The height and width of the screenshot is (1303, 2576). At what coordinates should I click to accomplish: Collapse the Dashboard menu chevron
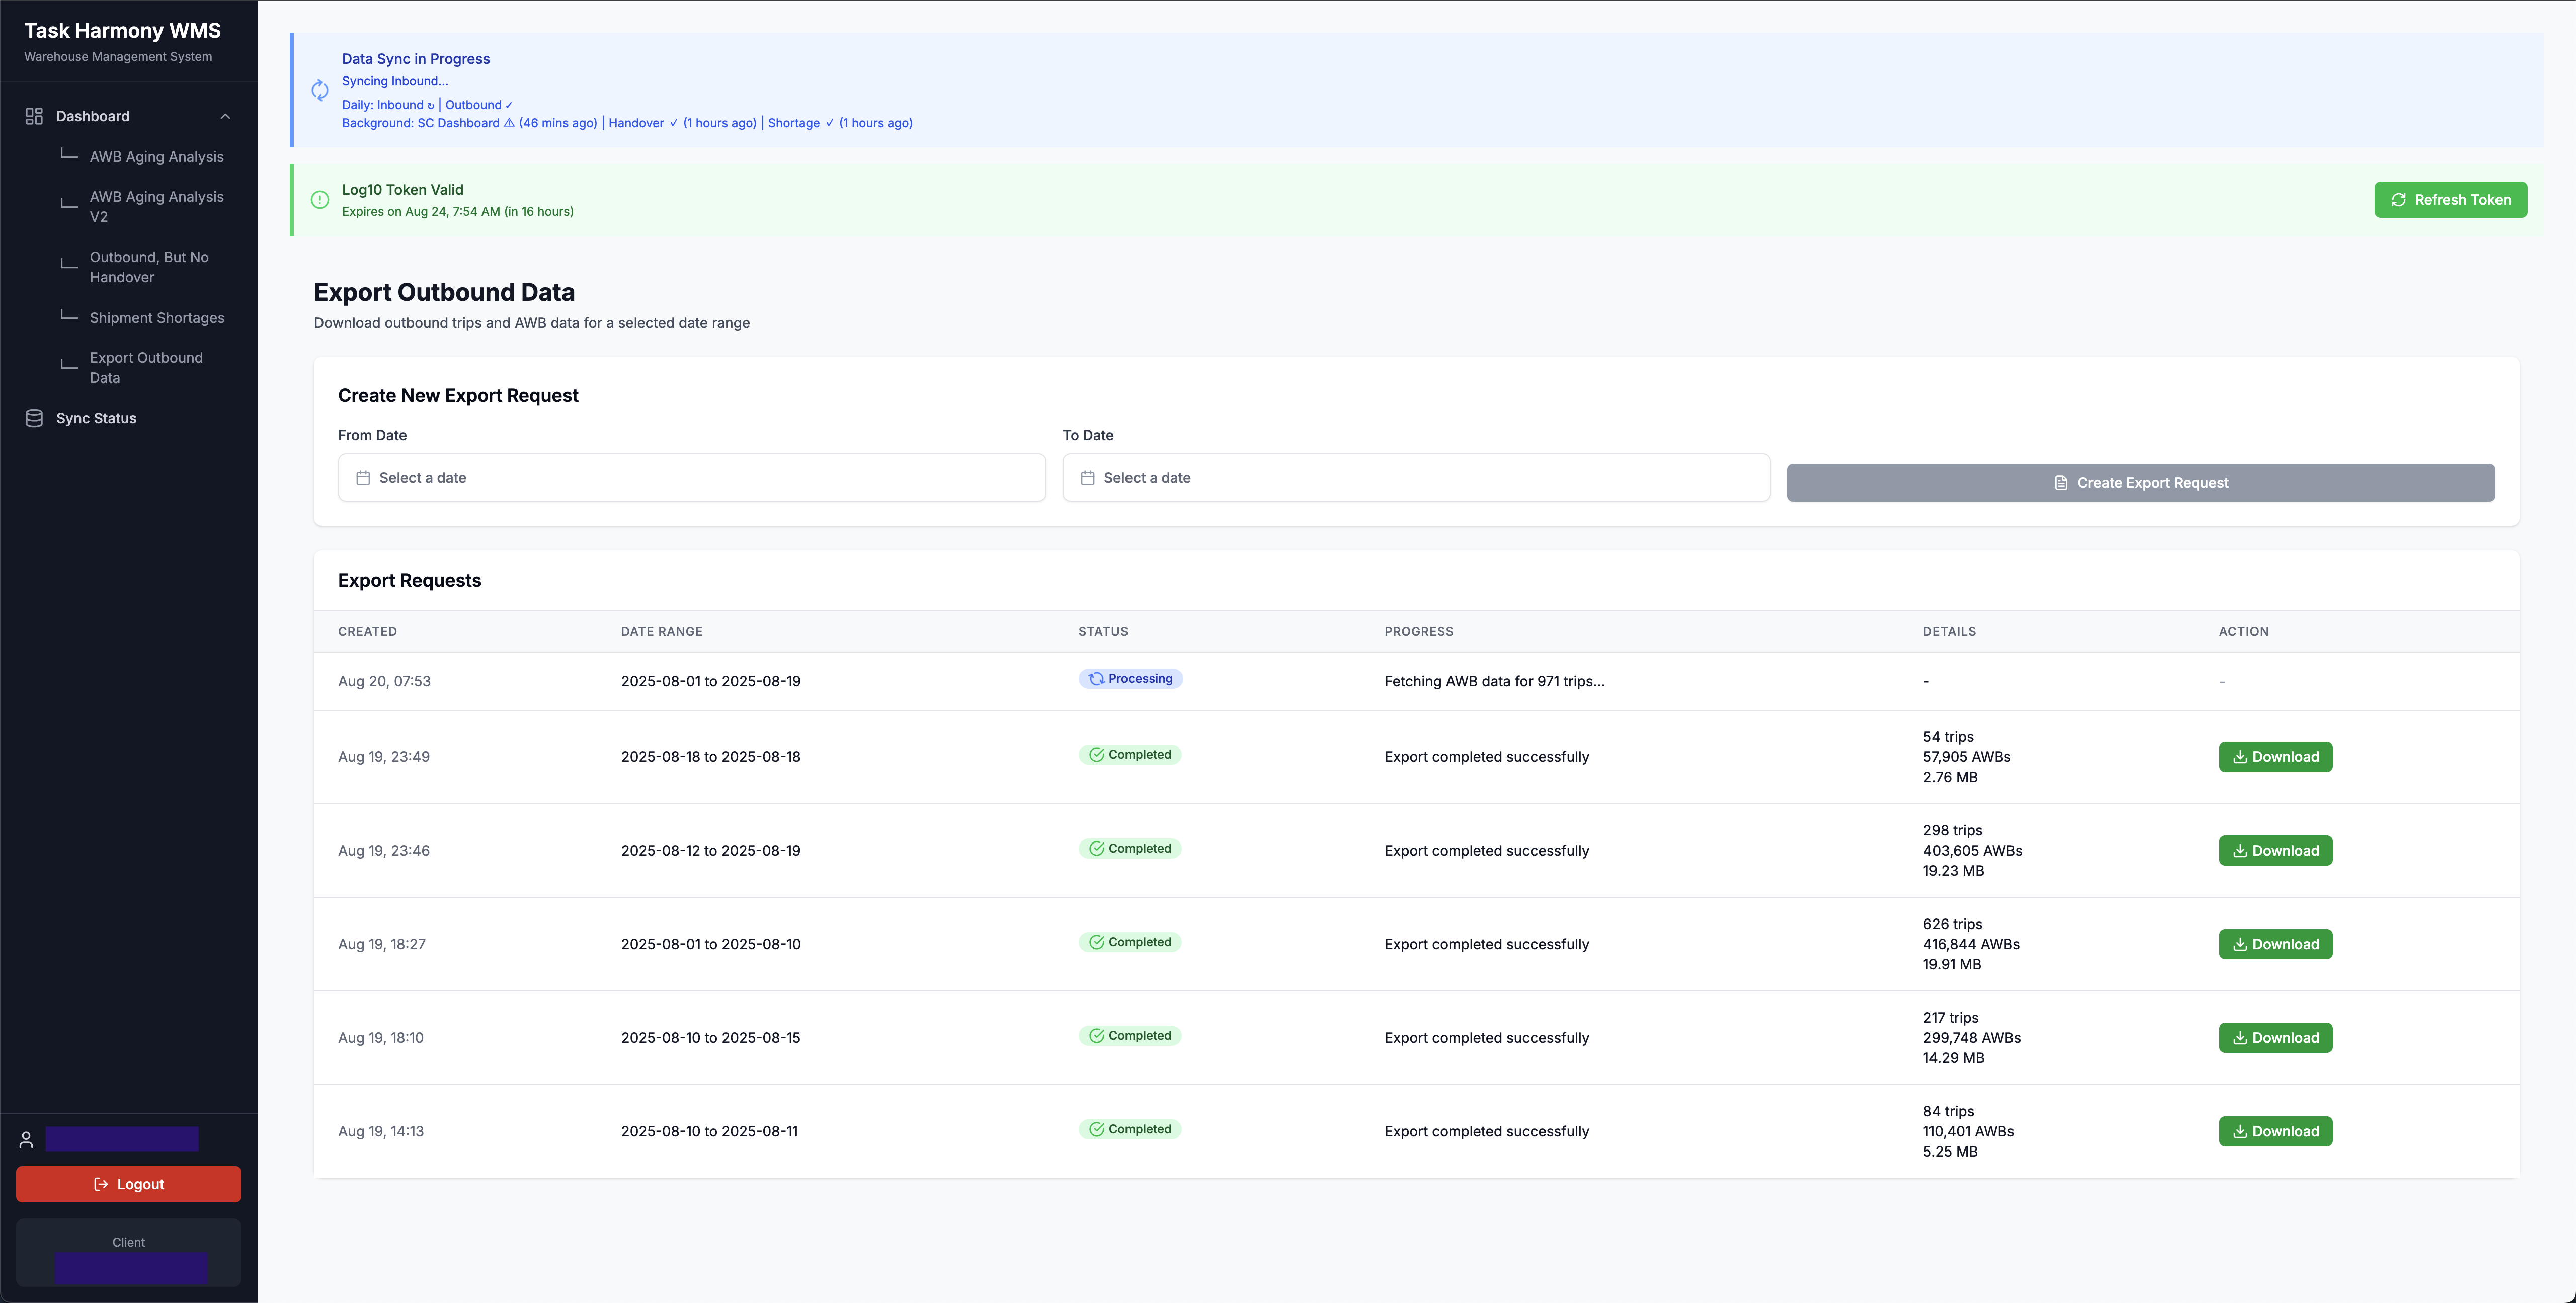point(225,116)
